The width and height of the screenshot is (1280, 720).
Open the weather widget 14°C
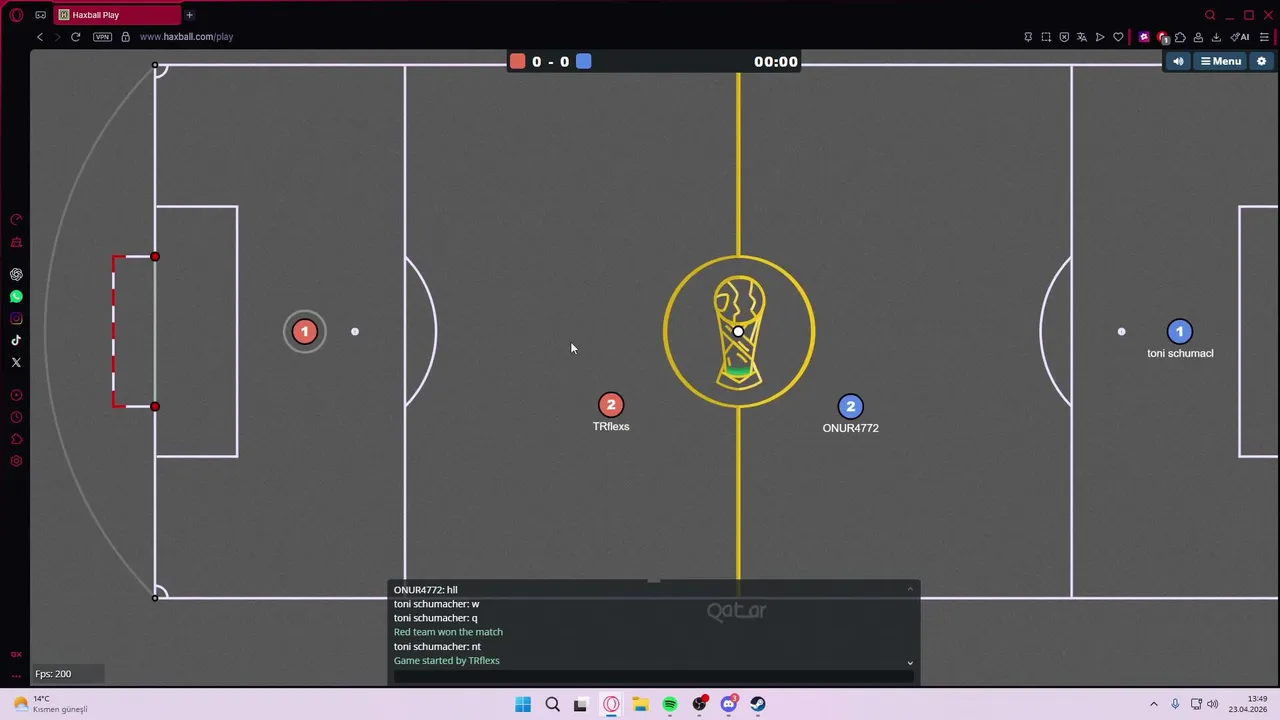coord(48,704)
